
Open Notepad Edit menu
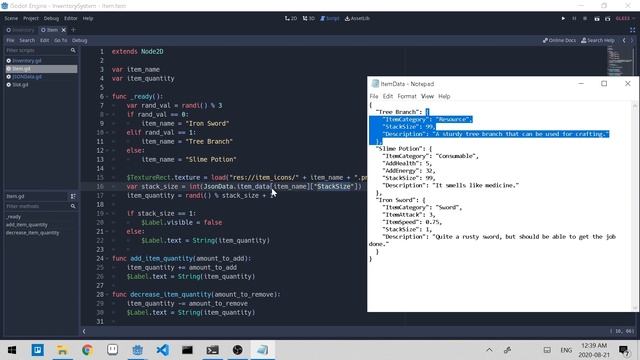tap(388, 96)
